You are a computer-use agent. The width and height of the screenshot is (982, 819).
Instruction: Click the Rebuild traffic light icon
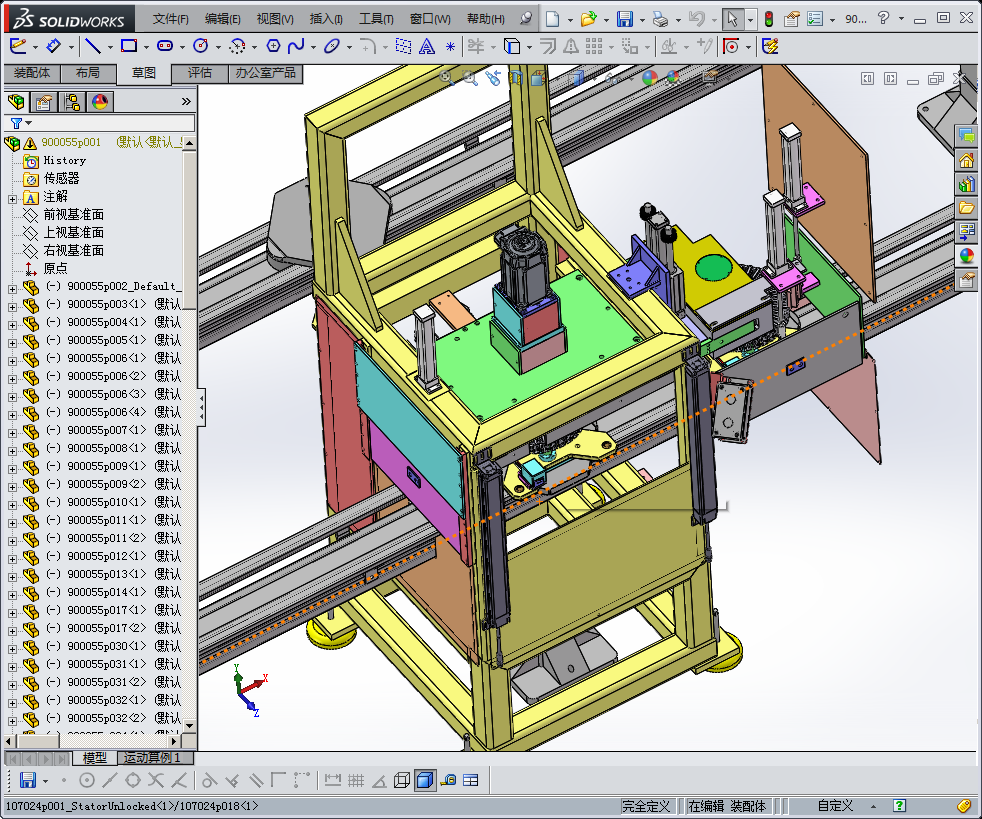click(x=768, y=19)
